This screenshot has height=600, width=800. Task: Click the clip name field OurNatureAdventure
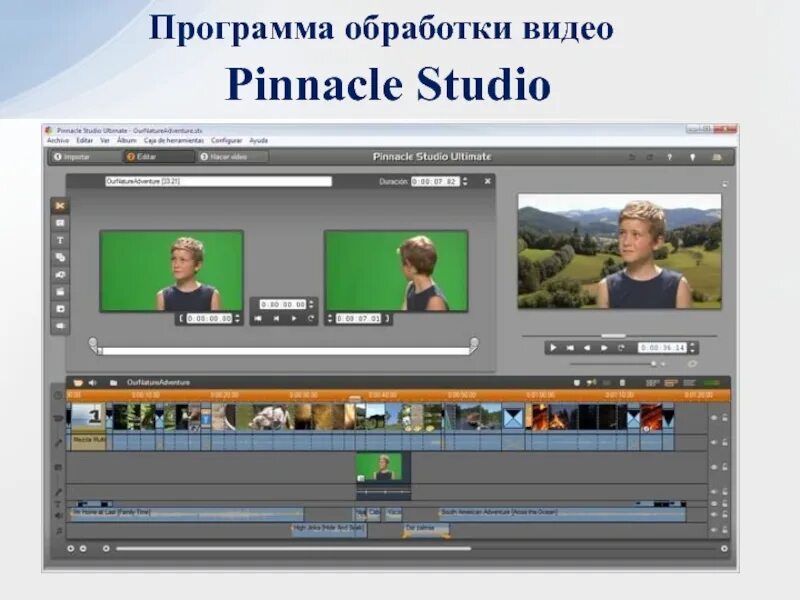218,181
